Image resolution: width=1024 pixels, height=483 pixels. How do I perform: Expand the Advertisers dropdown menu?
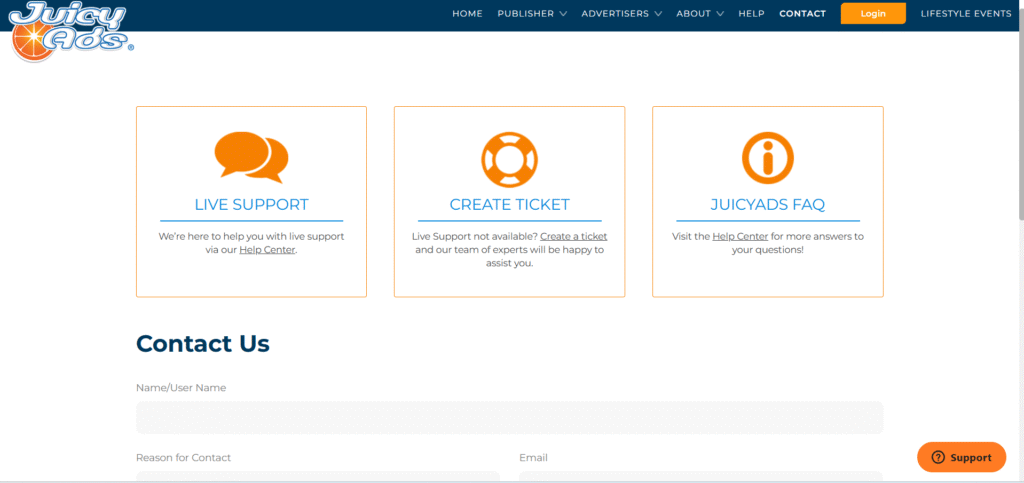pyautogui.click(x=622, y=14)
